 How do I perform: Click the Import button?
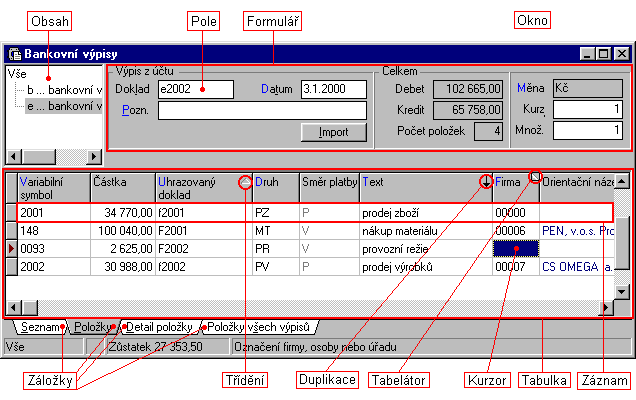[333, 132]
